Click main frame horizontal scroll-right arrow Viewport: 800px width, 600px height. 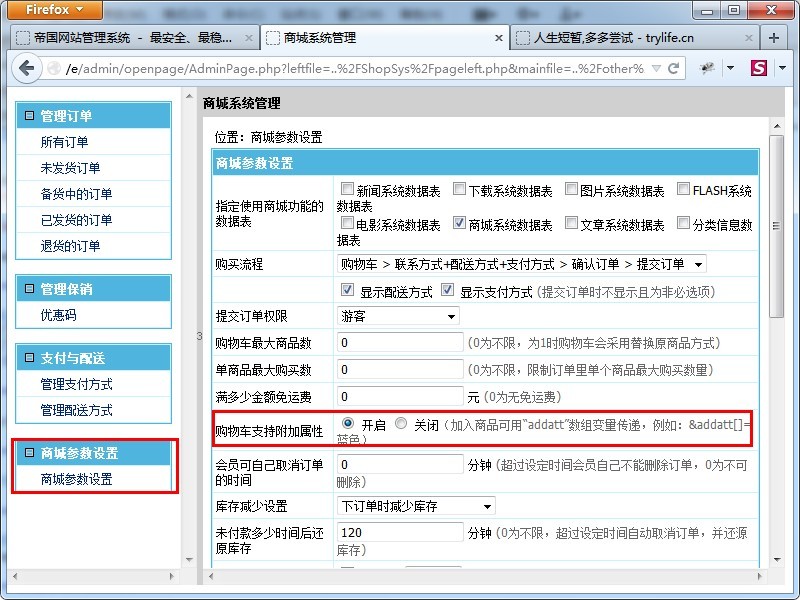click(x=760, y=577)
